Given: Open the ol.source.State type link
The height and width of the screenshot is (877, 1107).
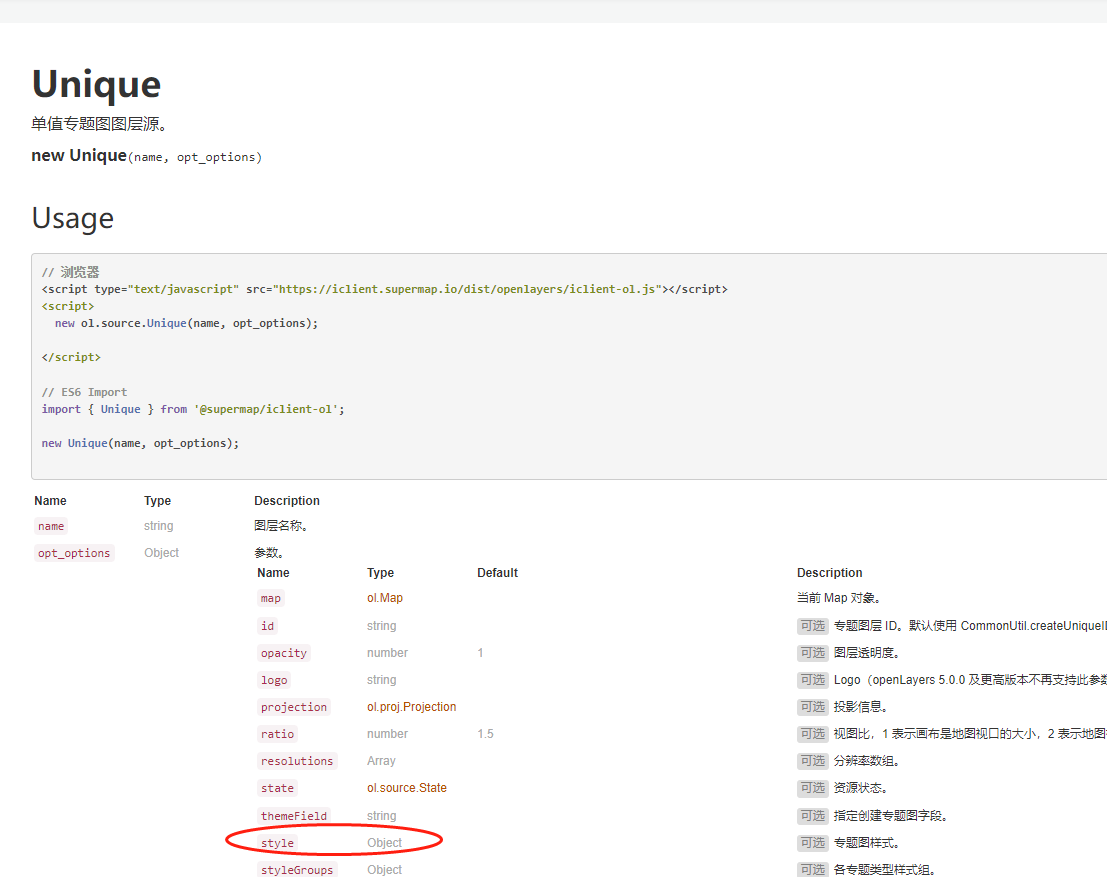Looking at the screenshot, I should tap(407, 788).
